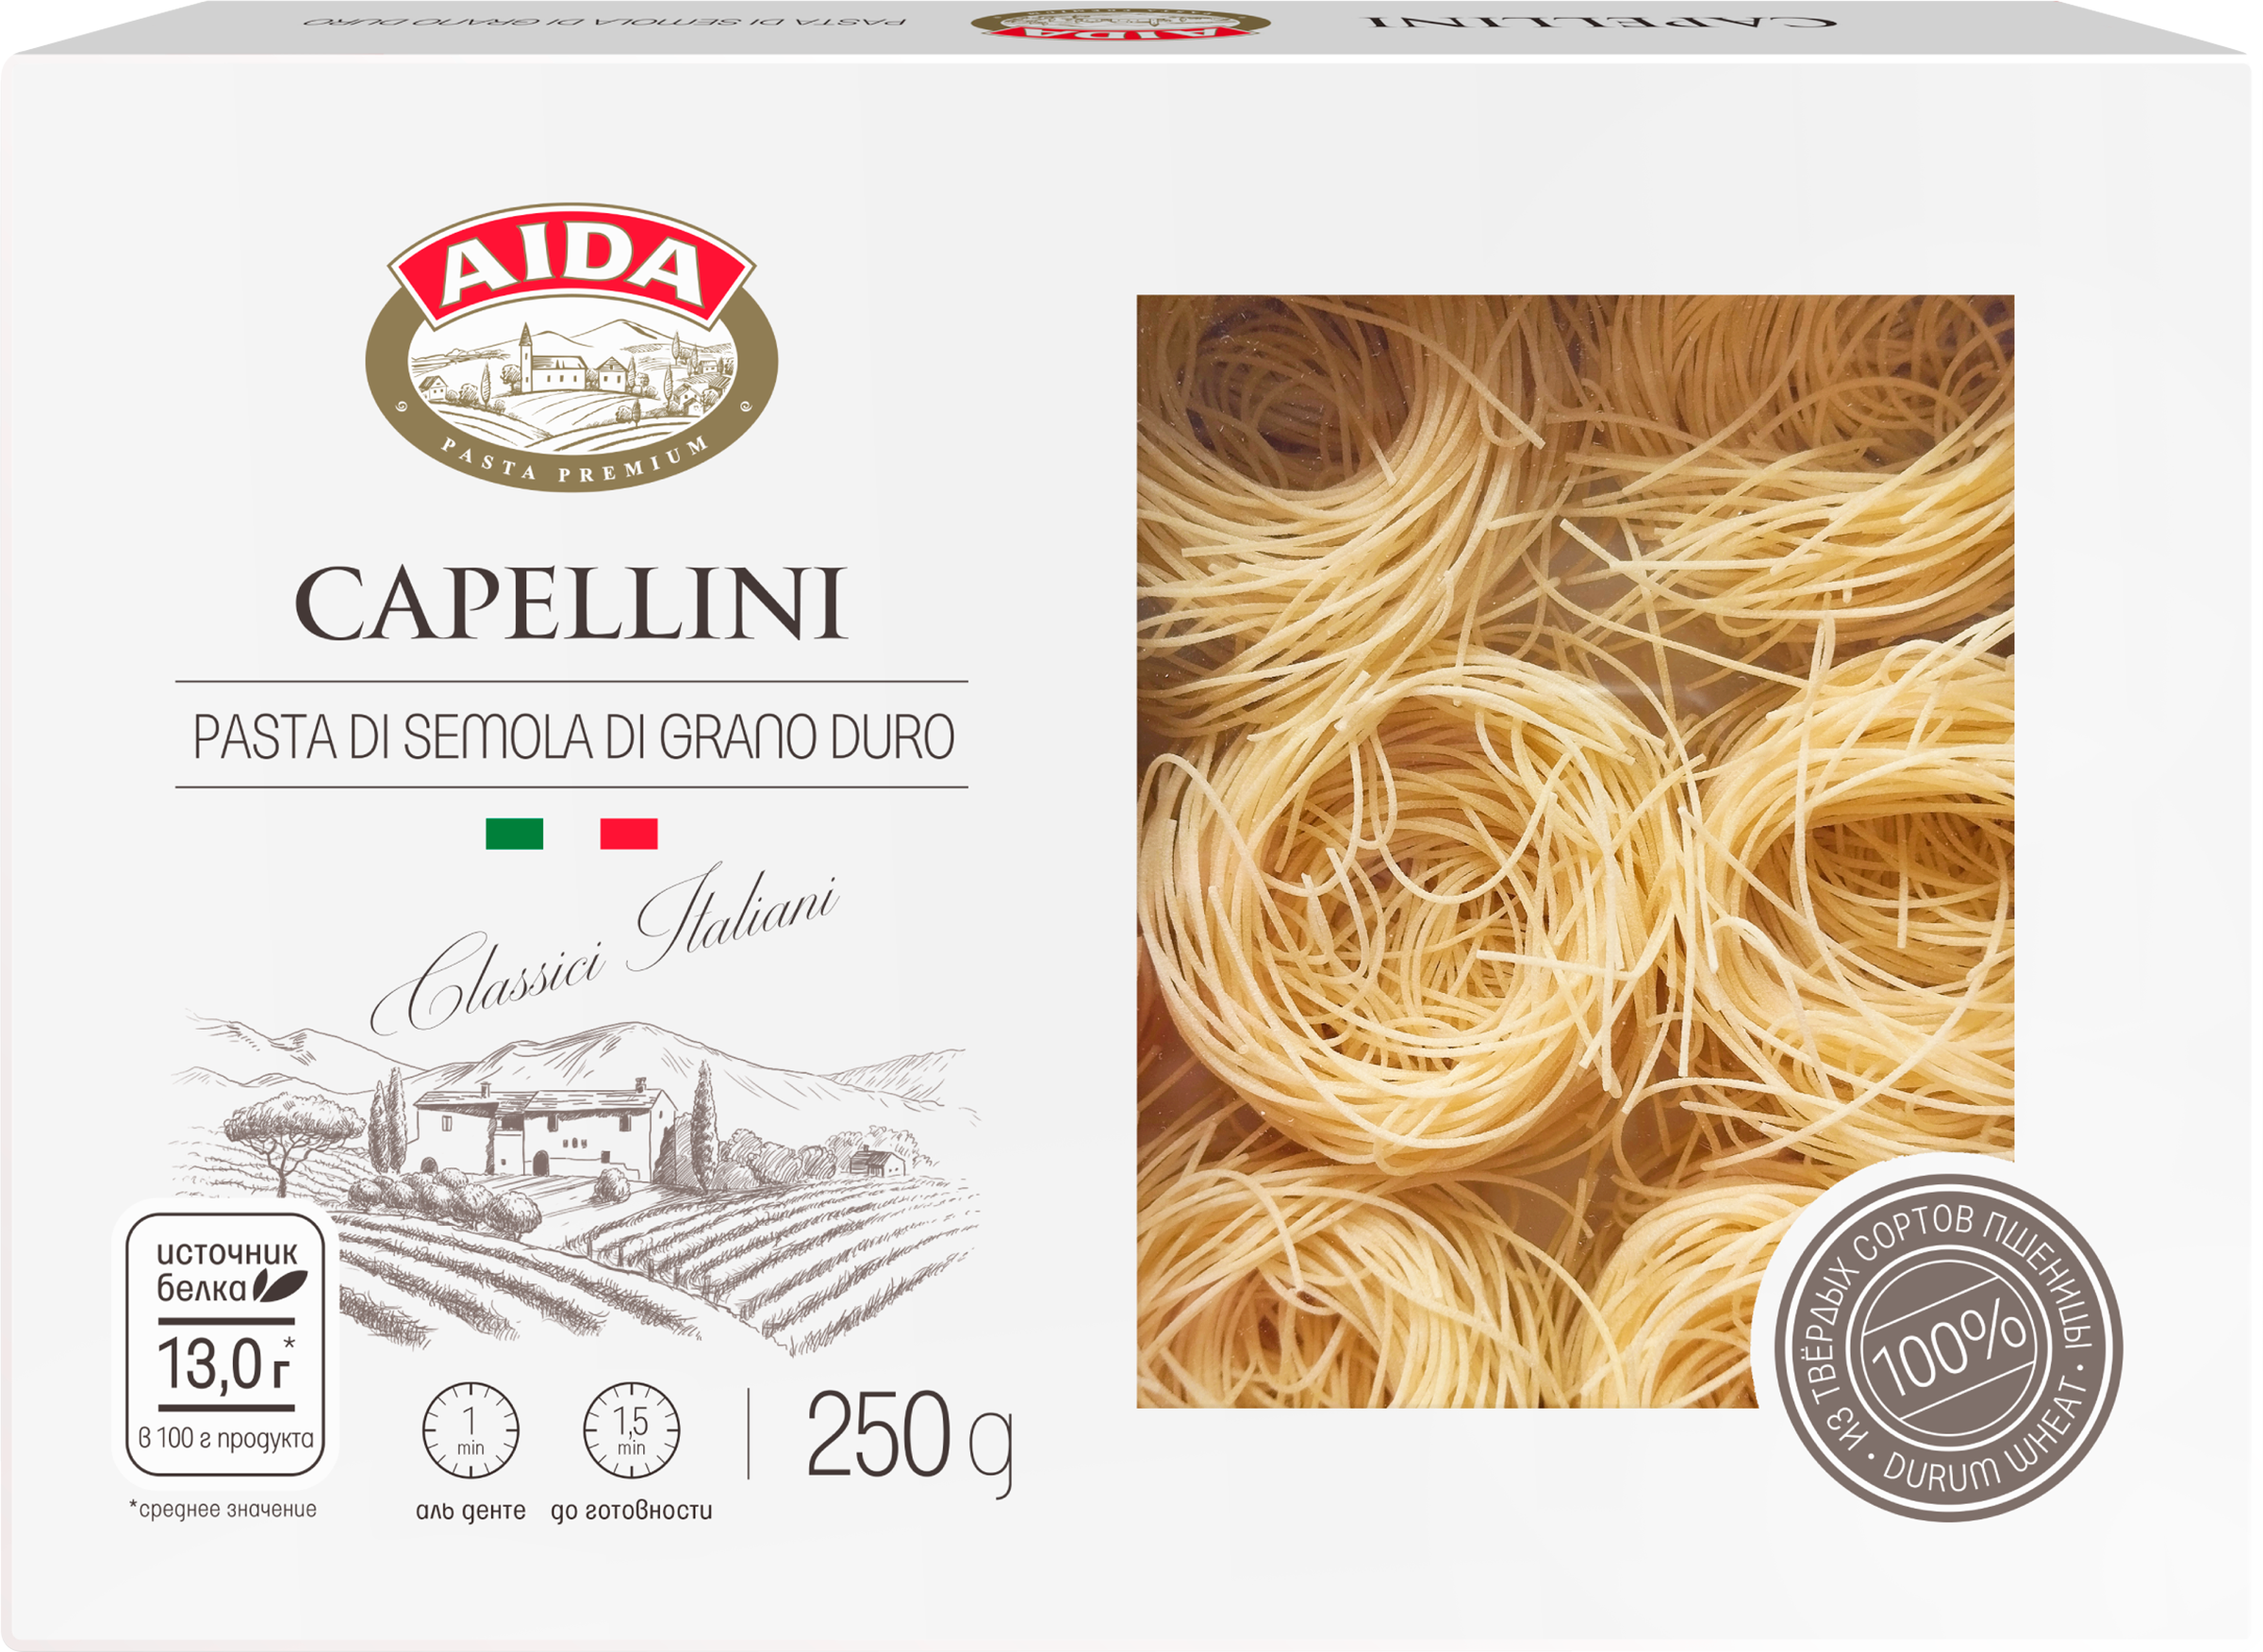
Task: Click the 1 min al dente clock icon
Action: click(x=470, y=1431)
